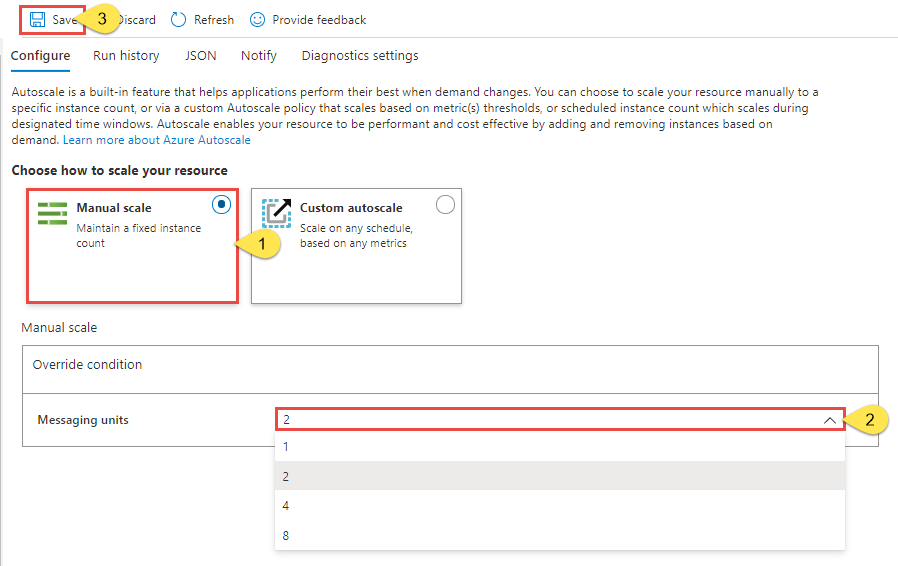Open the Notify tab
The image size is (898, 566).
(x=259, y=56)
